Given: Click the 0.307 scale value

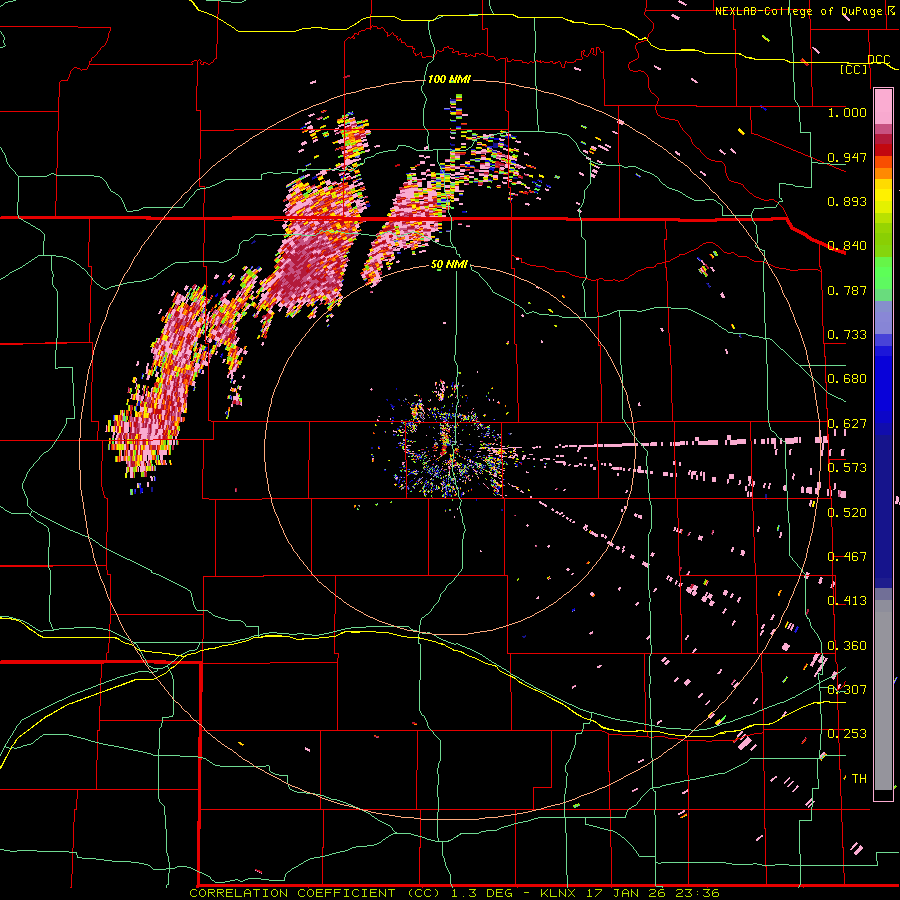Looking at the screenshot, I should click(847, 690).
